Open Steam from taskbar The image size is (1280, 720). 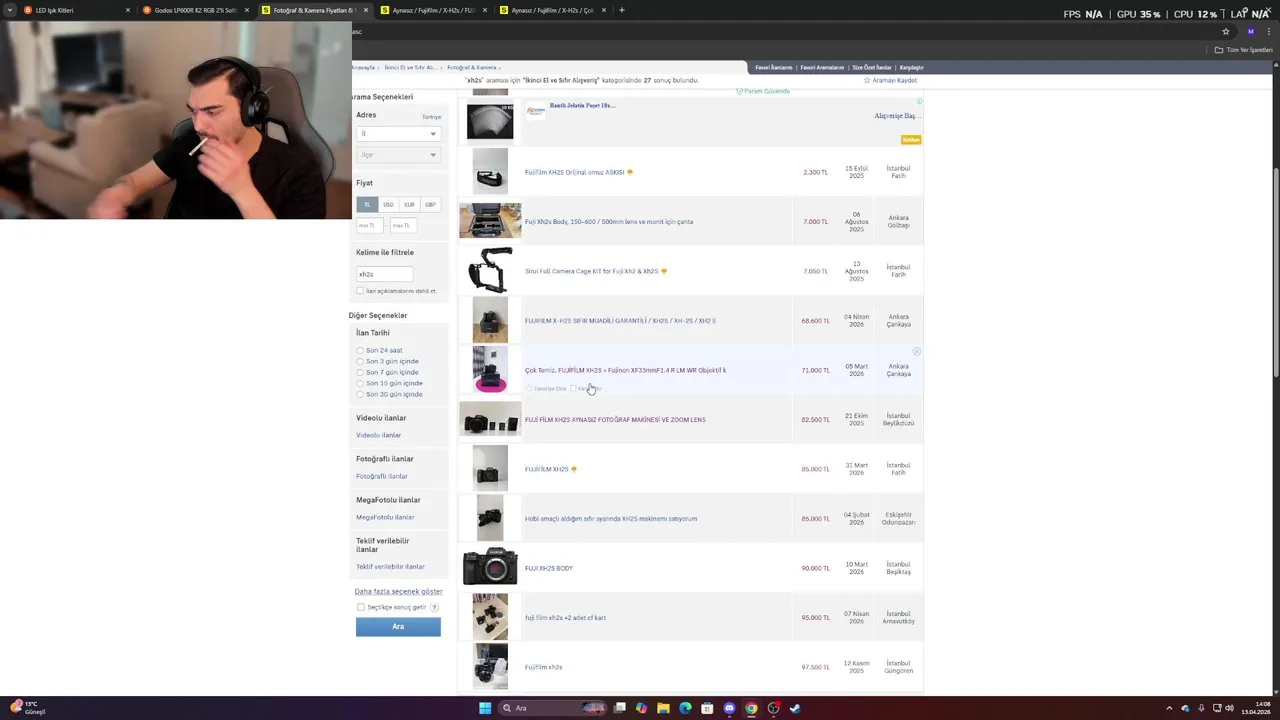(x=795, y=708)
